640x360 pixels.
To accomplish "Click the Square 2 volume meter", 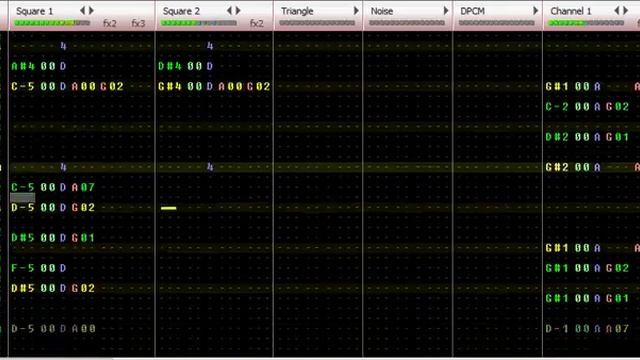I will pos(199,23).
